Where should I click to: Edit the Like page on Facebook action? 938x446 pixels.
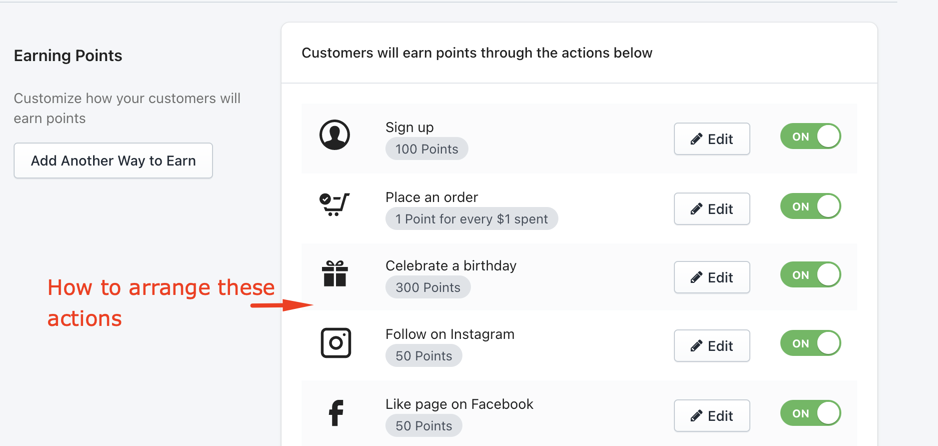(712, 416)
